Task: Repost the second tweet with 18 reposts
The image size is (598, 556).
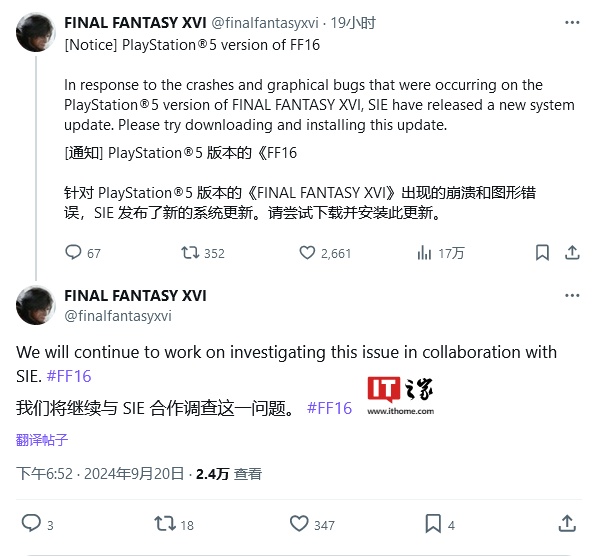Action: coord(174,524)
